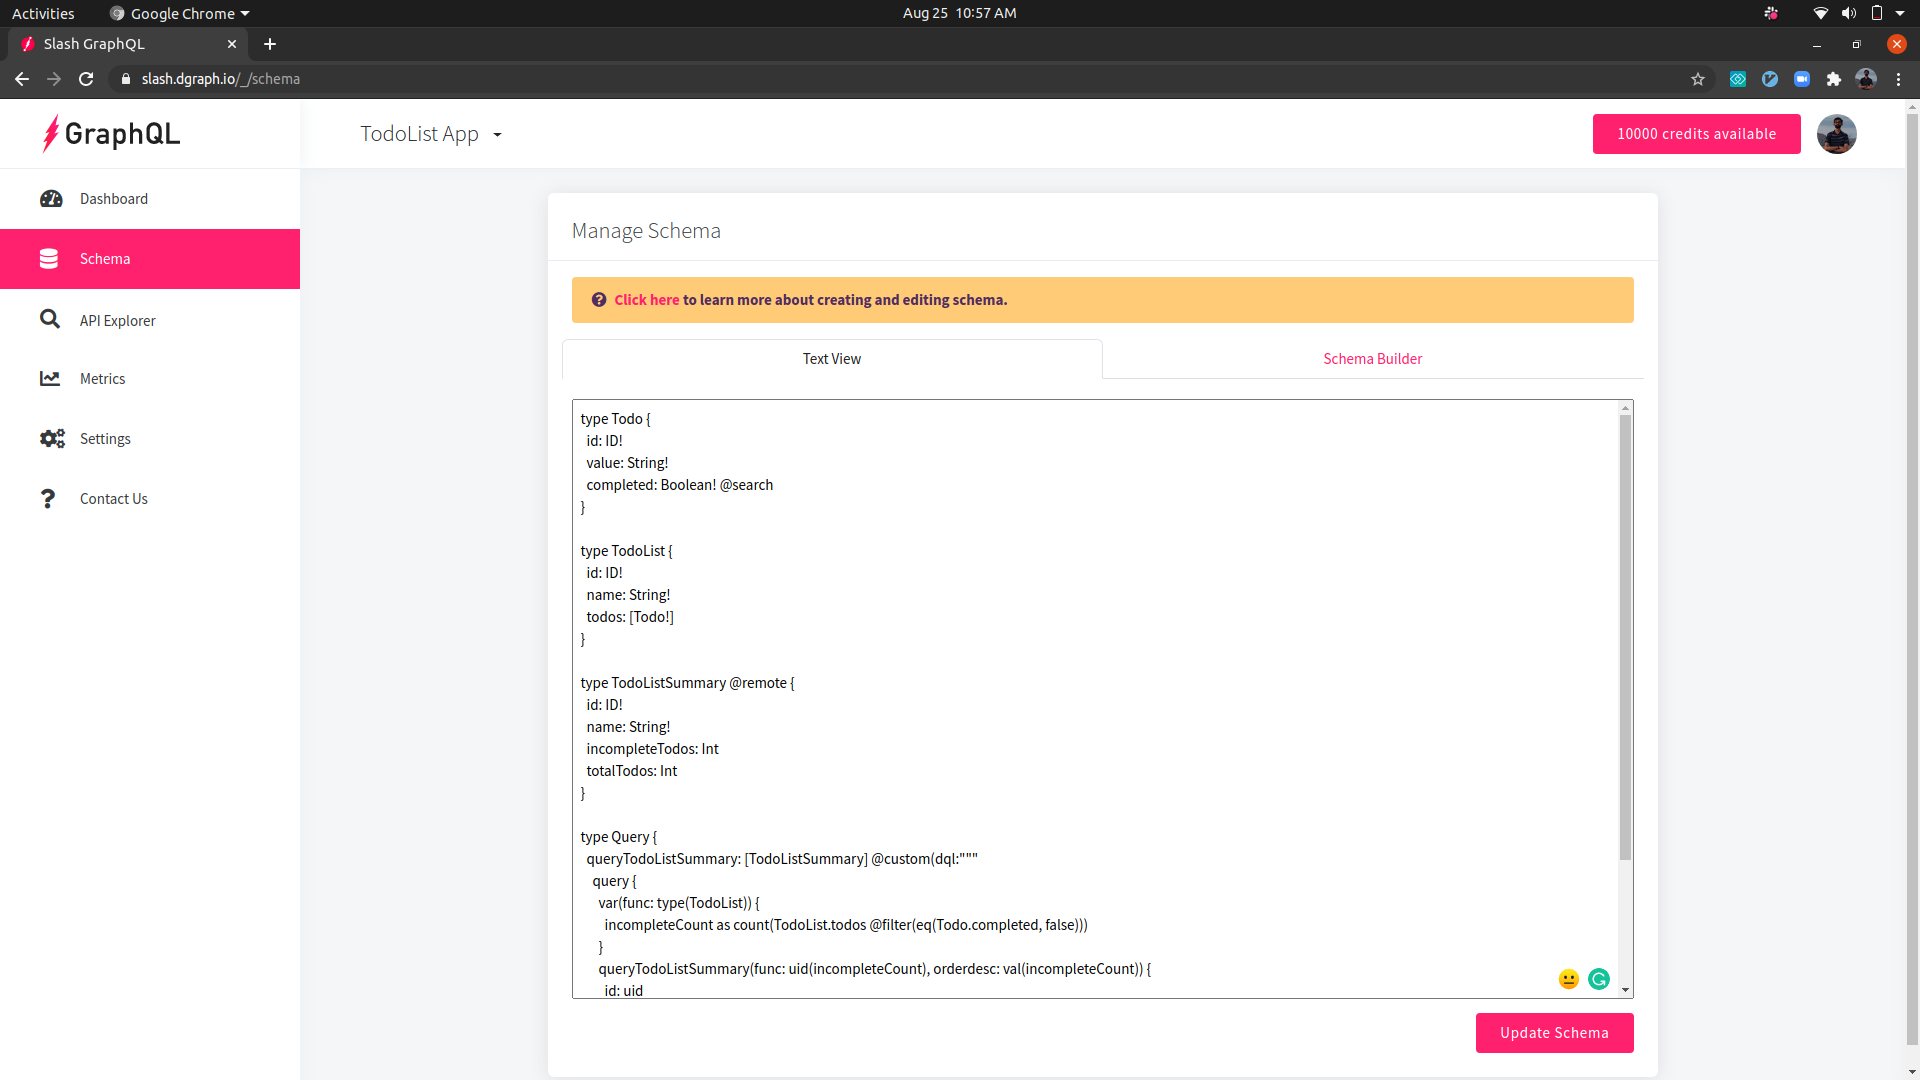Open the clock showing Aug 25 10:57 AM
Screen dimensions: 1920x1080
point(959,13)
